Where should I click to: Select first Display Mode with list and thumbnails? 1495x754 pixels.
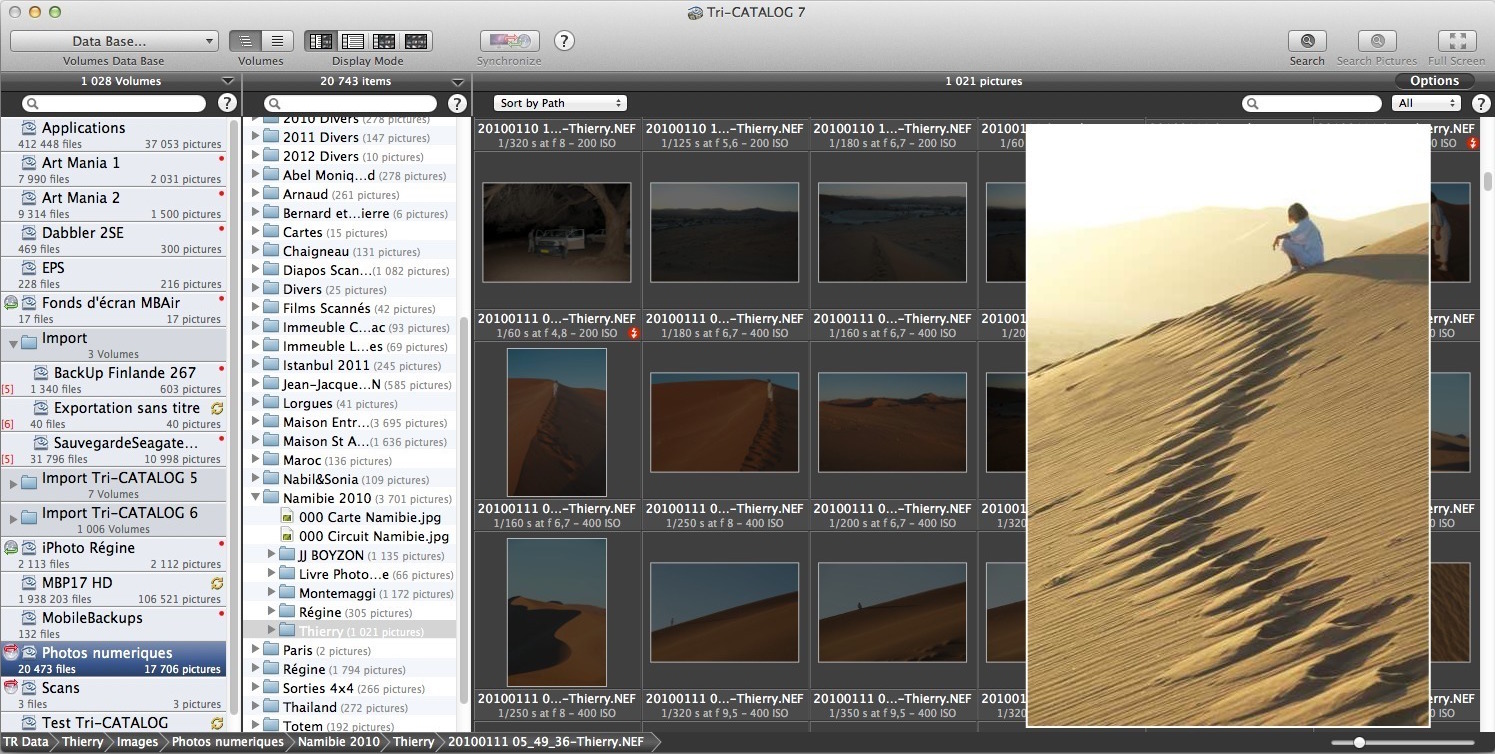coord(320,41)
